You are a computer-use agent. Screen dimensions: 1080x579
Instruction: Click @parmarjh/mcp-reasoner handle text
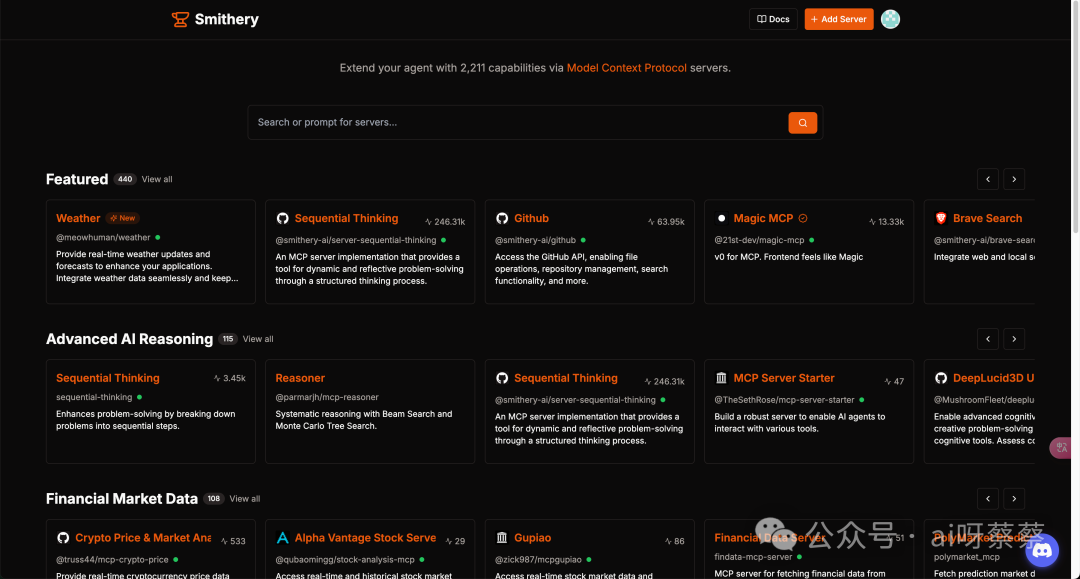point(327,397)
